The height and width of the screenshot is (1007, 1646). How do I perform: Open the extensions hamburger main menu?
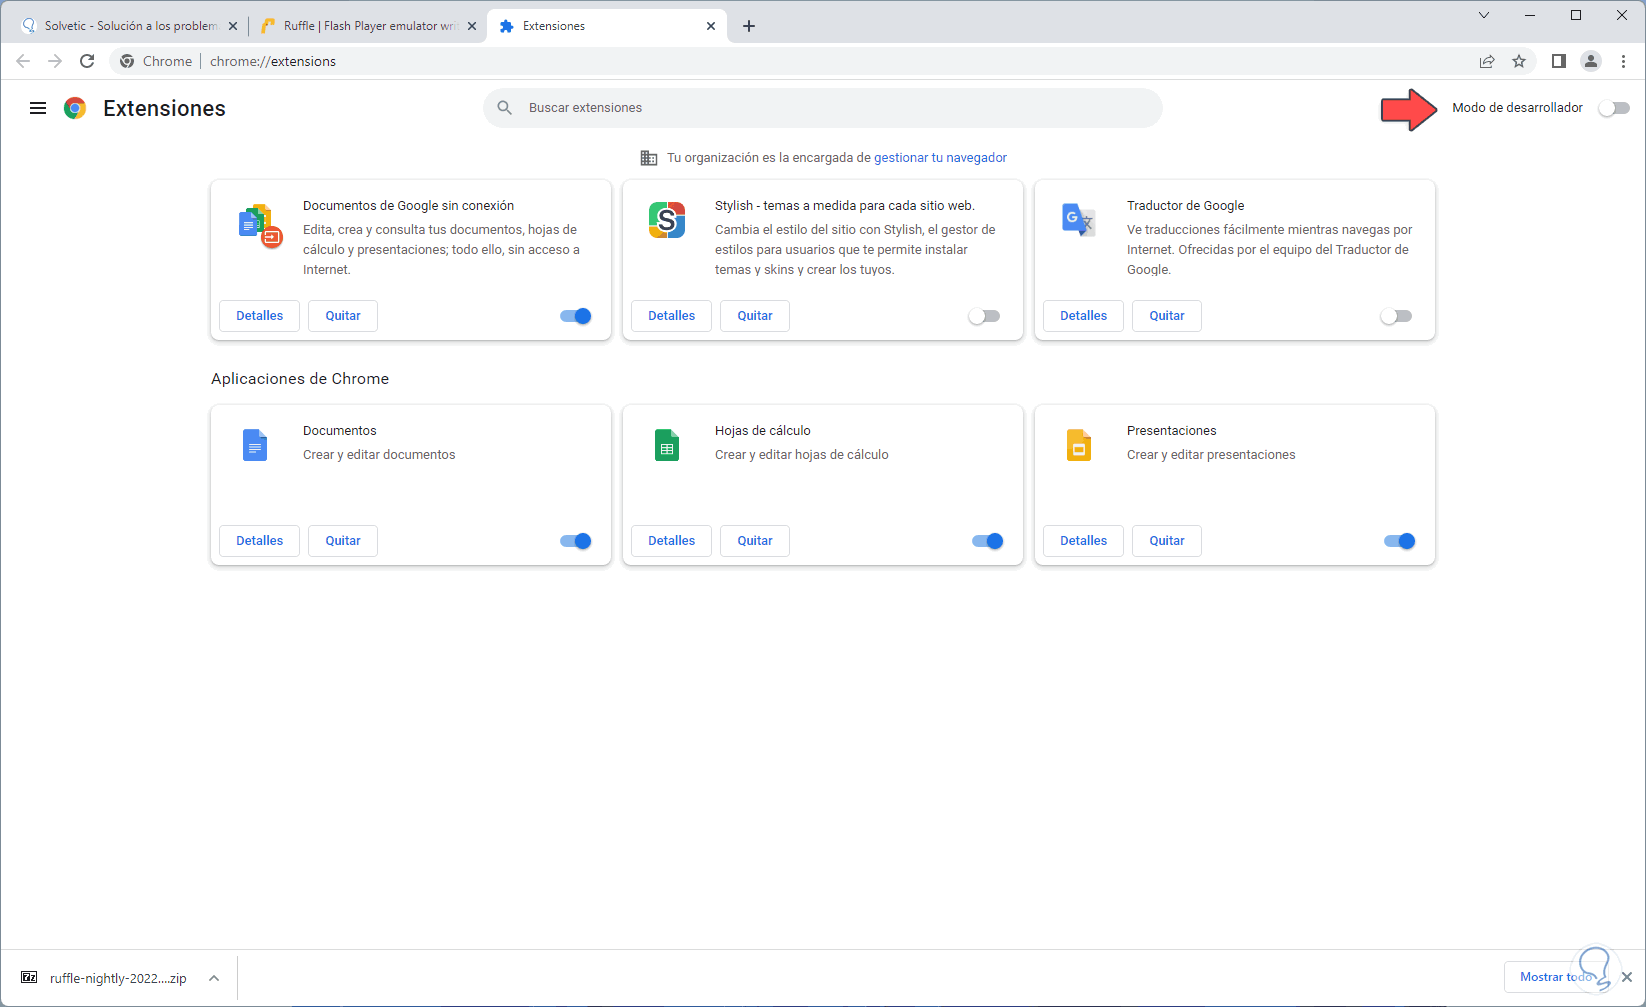point(38,108)
